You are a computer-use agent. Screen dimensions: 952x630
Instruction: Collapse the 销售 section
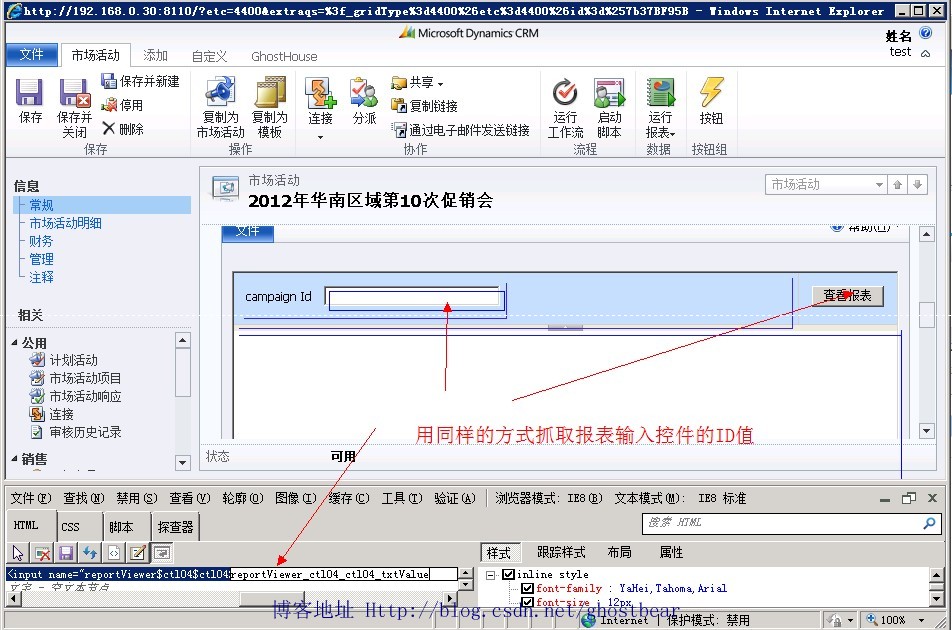14,459
